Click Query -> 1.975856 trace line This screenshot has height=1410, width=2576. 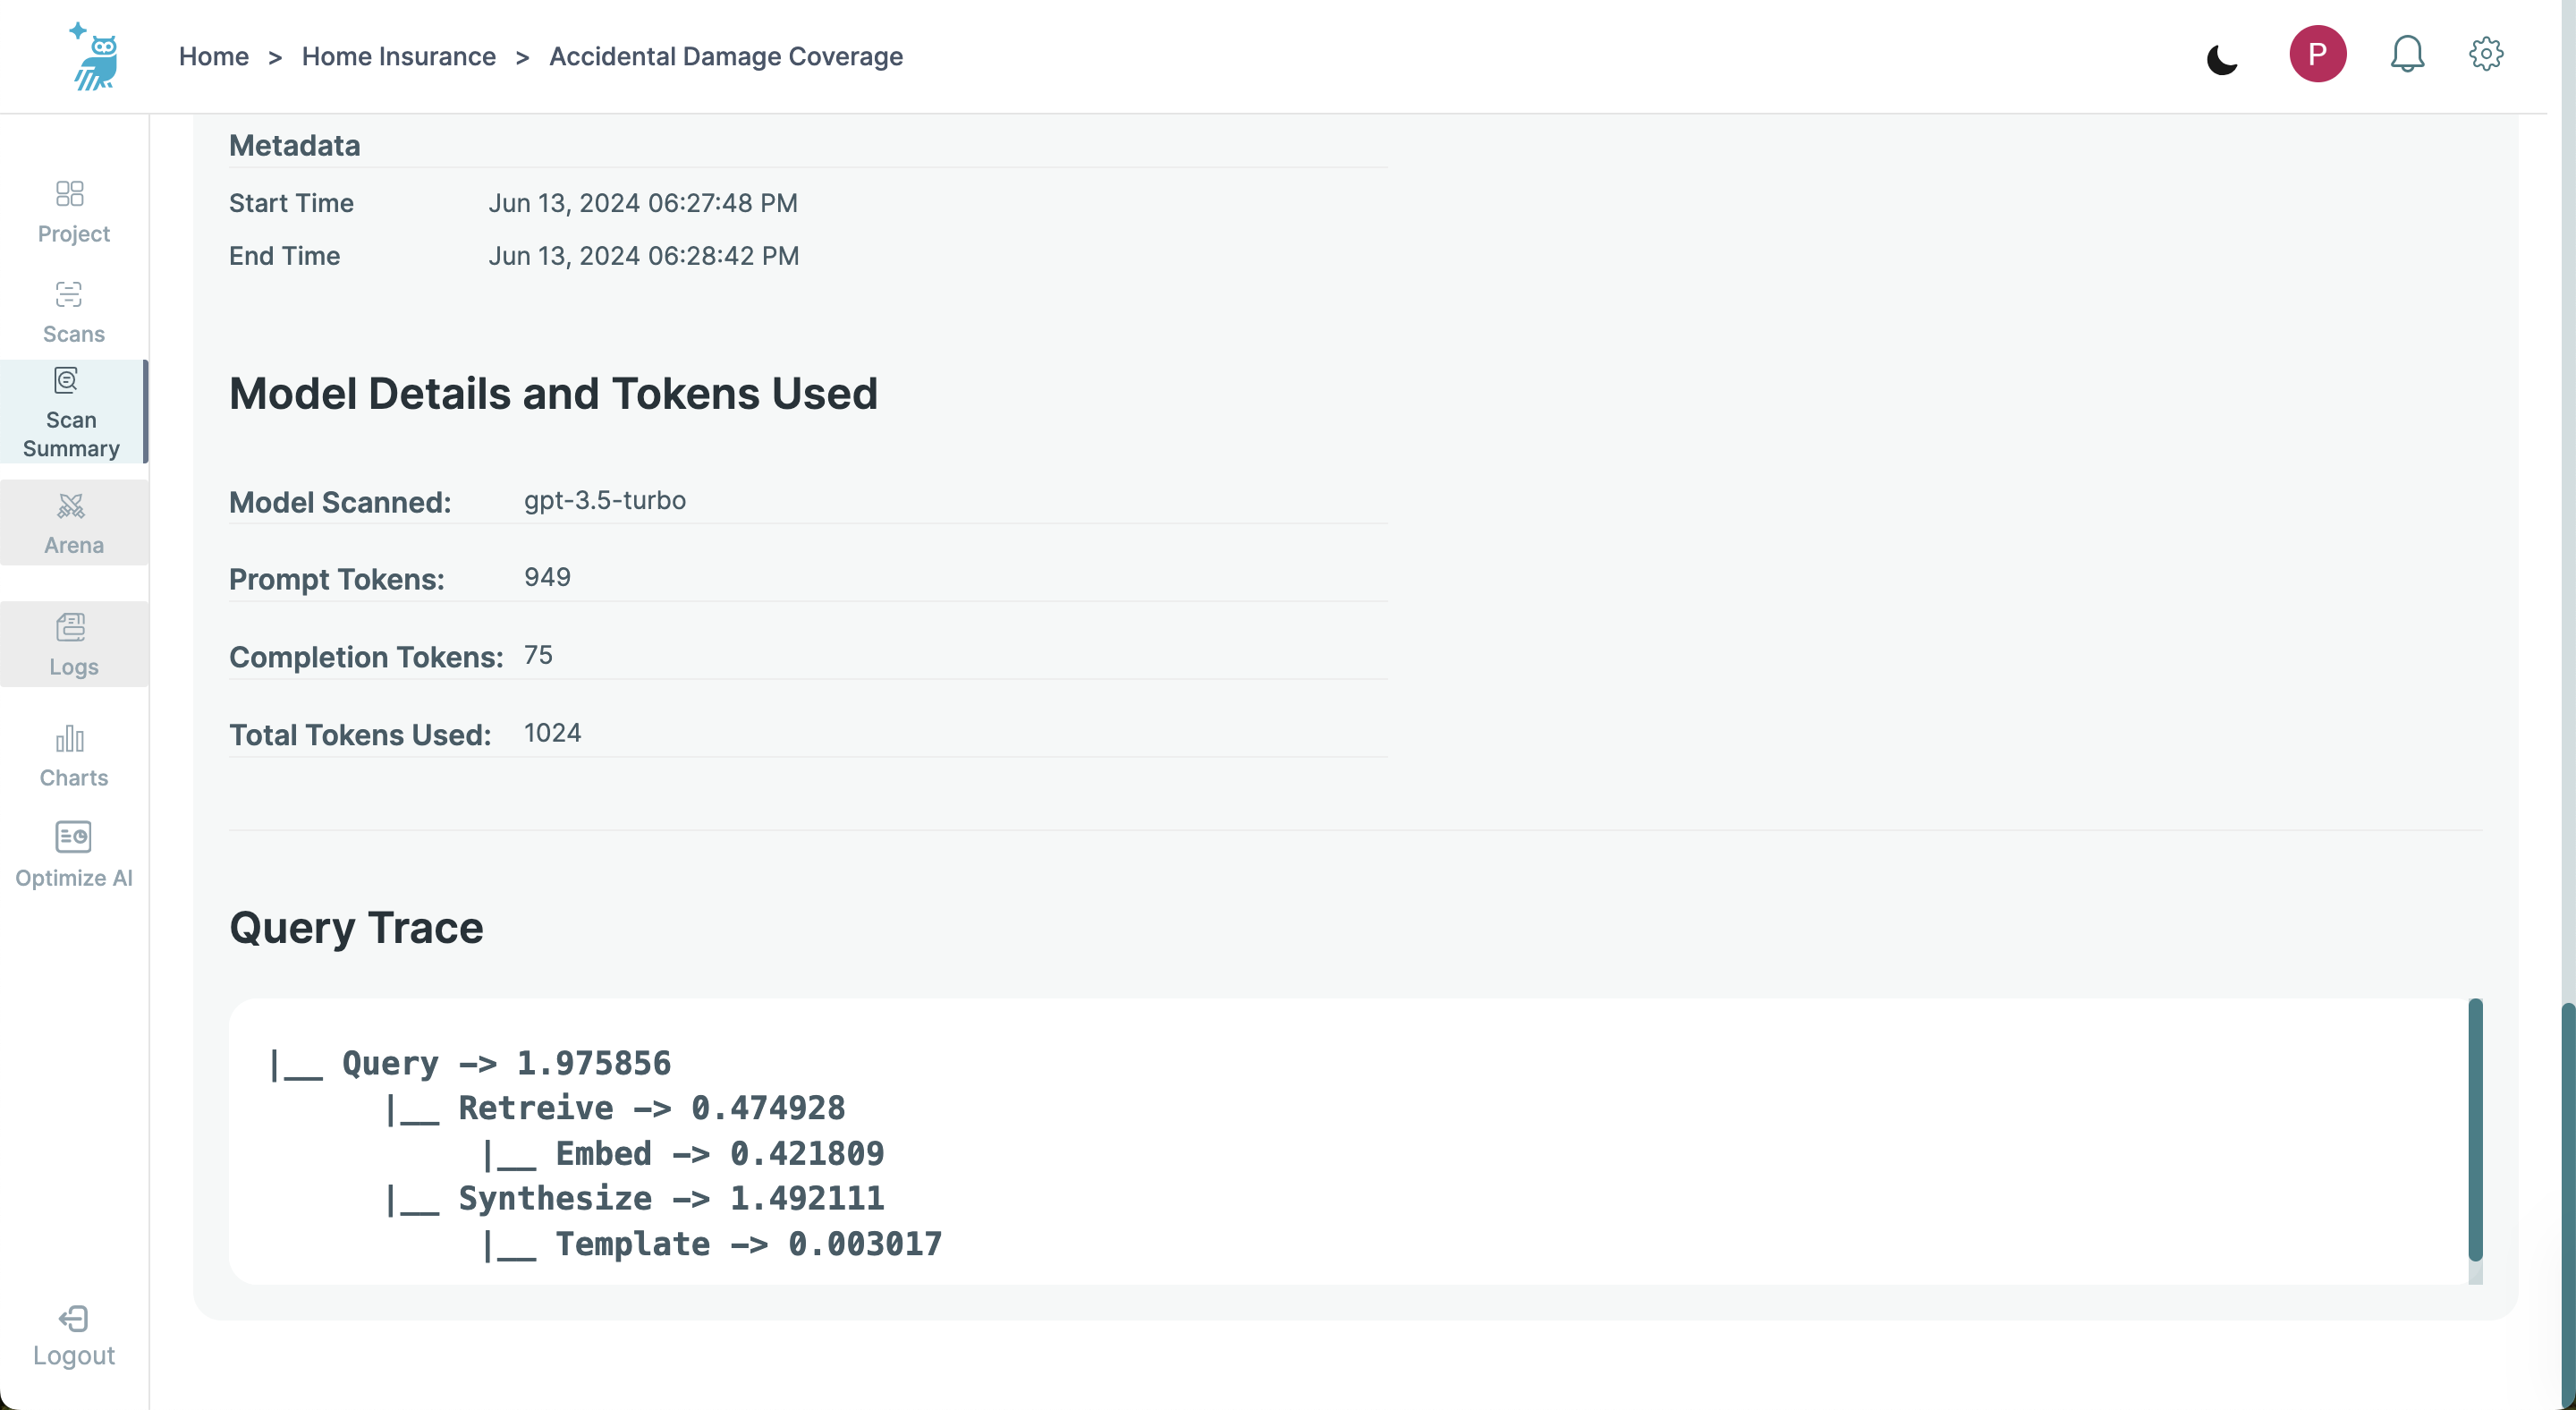pyautogui.click(x=470, y=1063)
